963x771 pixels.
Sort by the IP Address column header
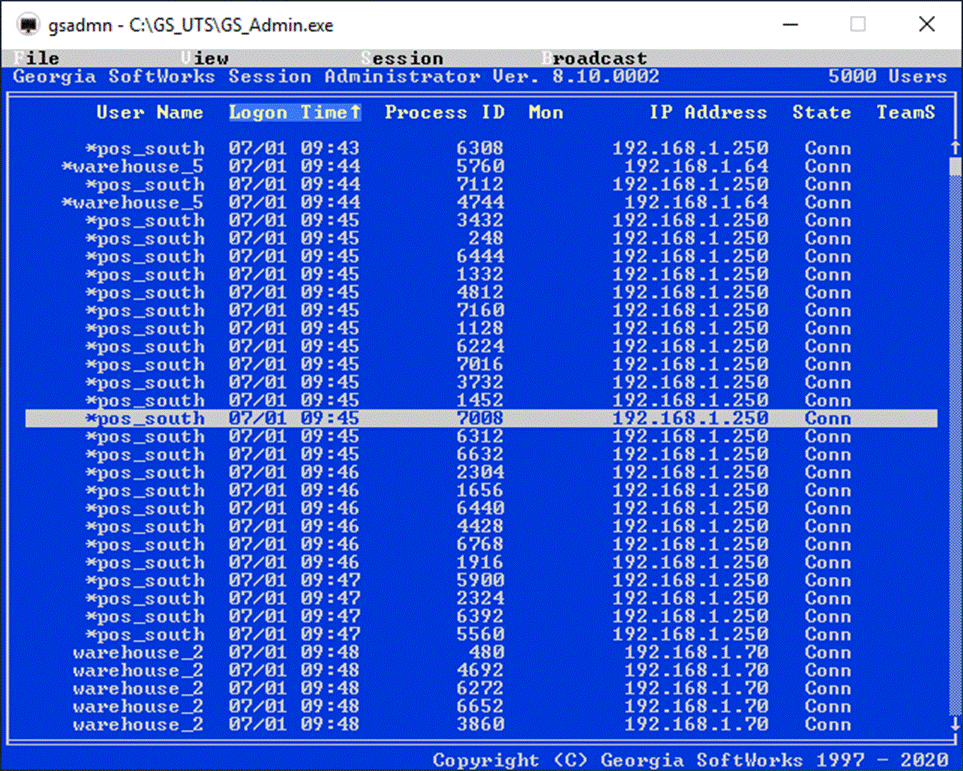click(x=708, y=112)
